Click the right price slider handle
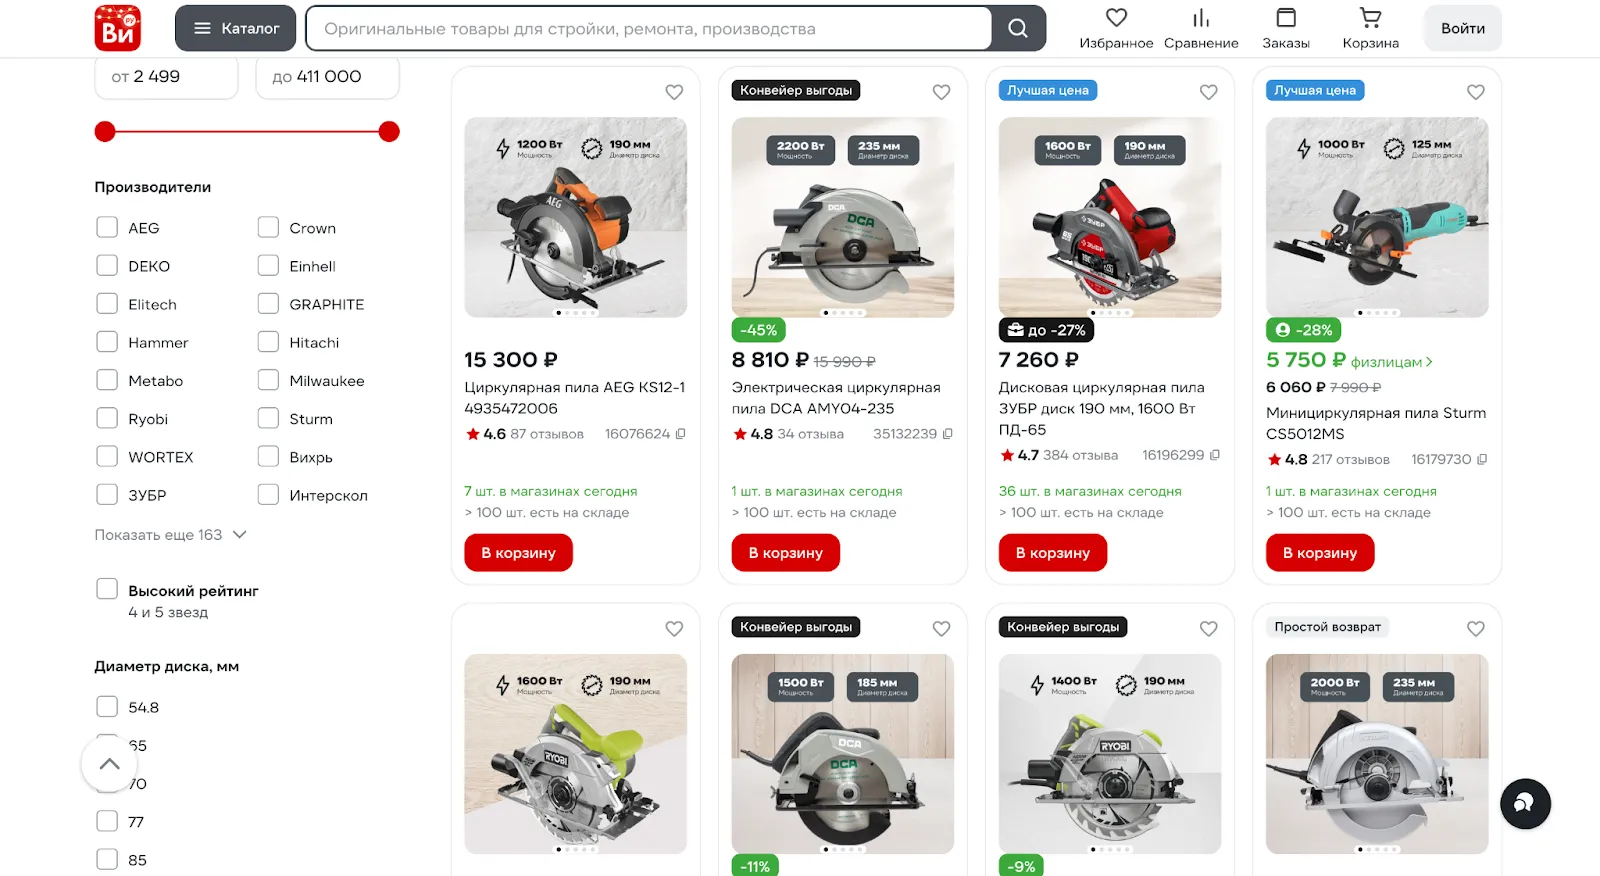Screen dimensions: 1600x876 (x=390, y=131)
